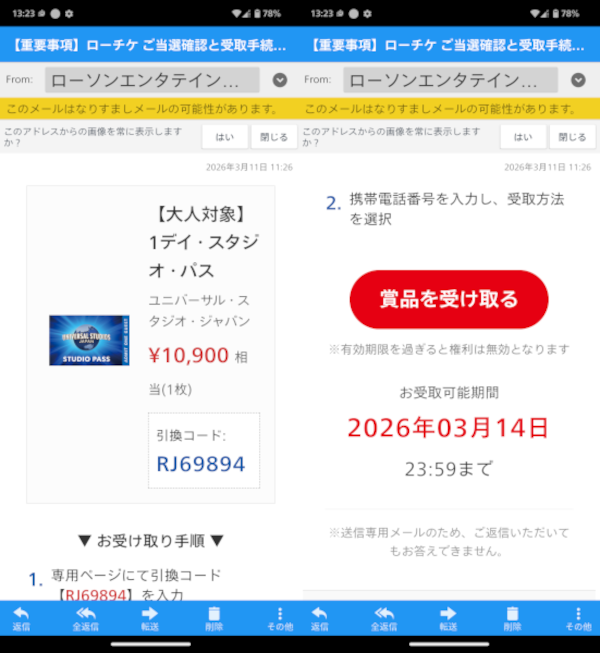This screenshot has width=600, height=653.
Task: Expand sender details chevron on left screen
Action: pos(280,80)
